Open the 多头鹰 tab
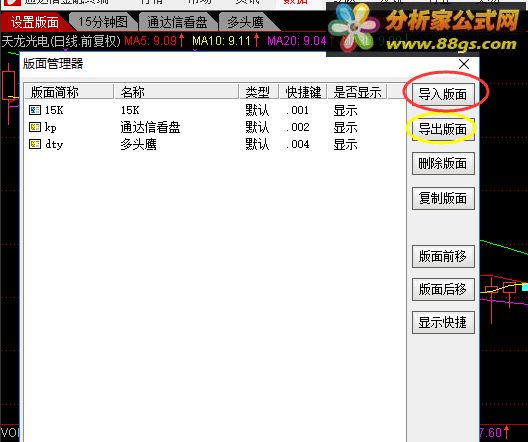528x442 pixels. coord(245,22)
